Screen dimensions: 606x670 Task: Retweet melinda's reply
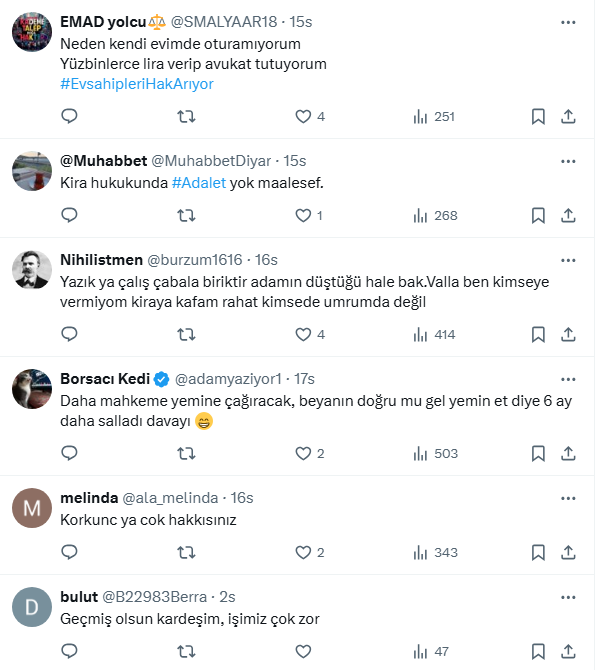186,552
